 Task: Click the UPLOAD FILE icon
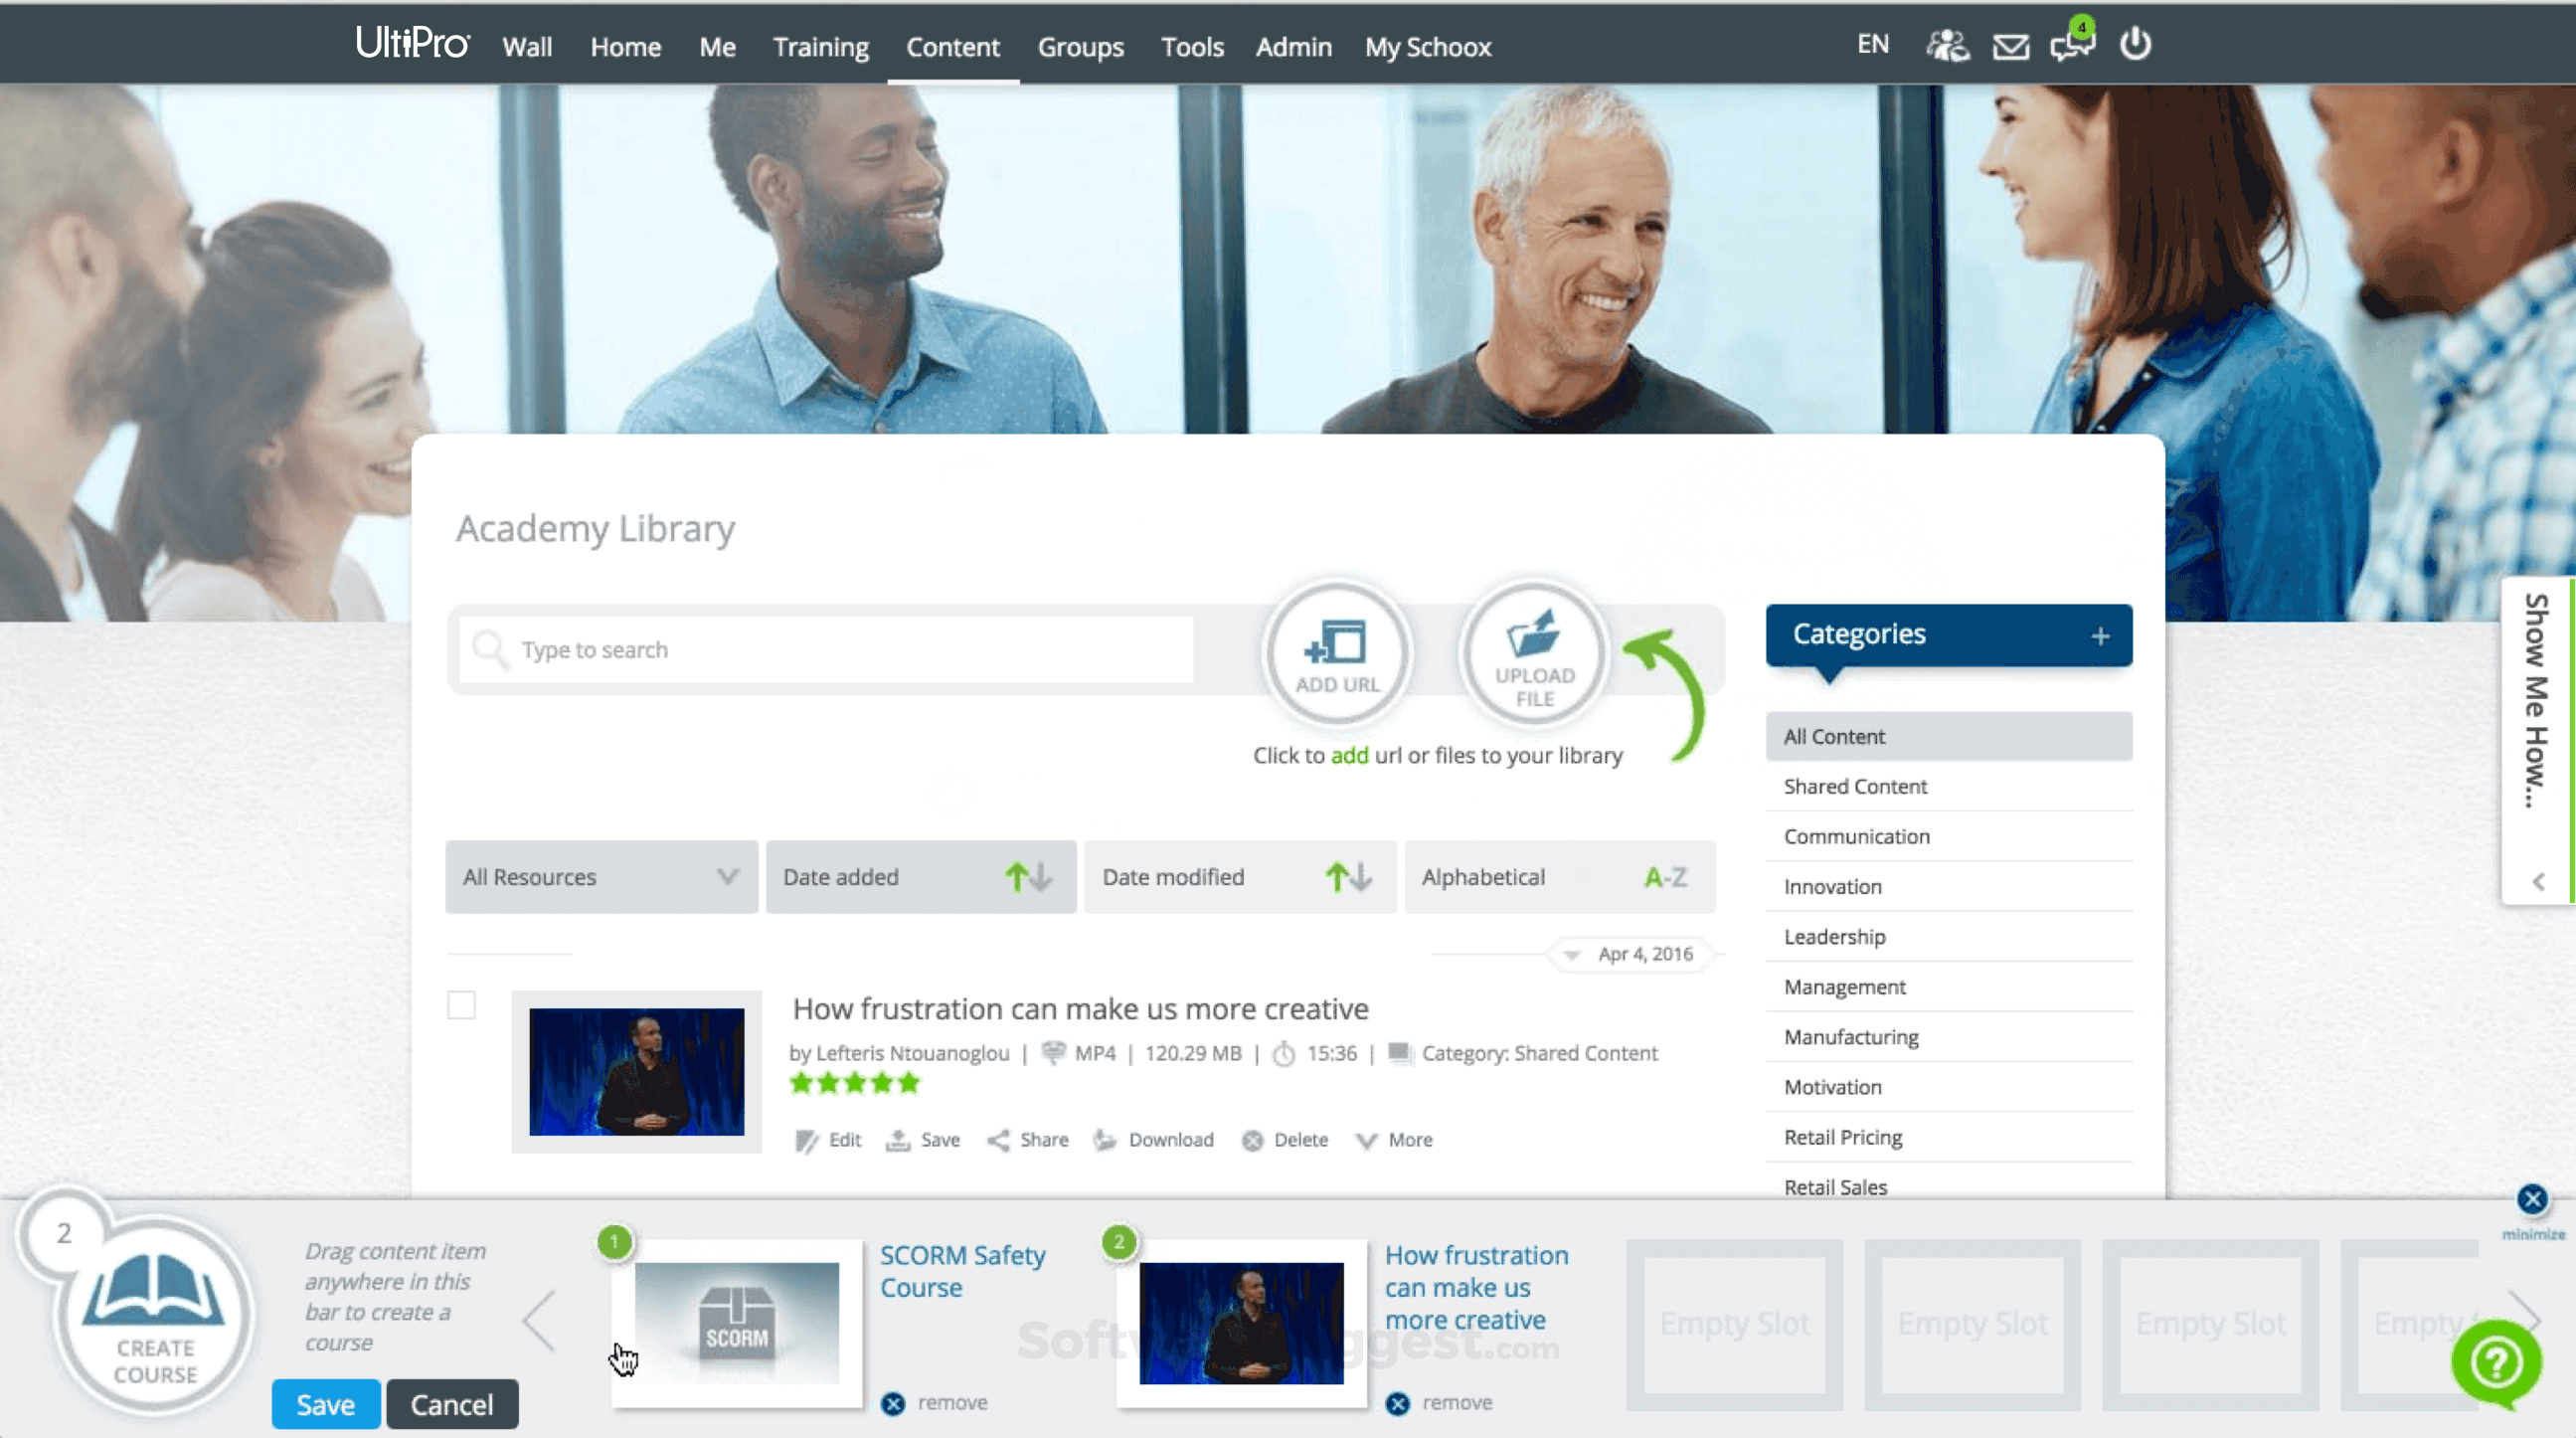coord(1532,652)
